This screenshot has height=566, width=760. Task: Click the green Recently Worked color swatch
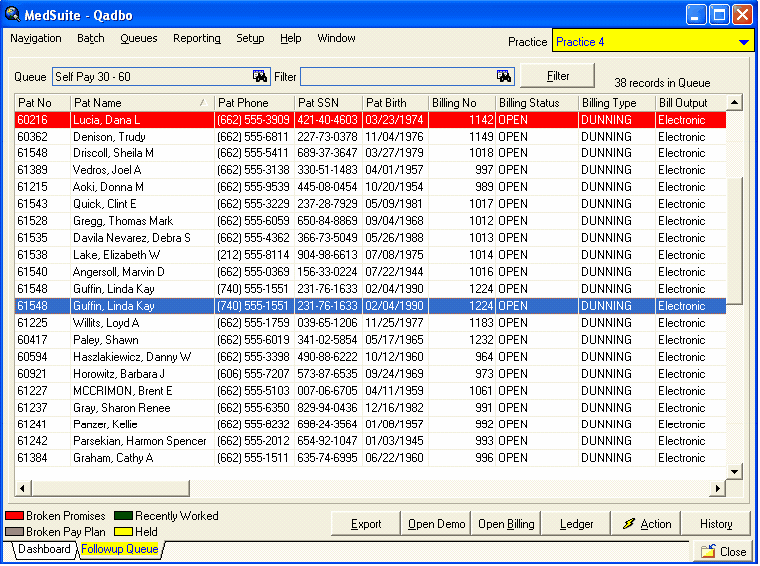coord(123,516)
